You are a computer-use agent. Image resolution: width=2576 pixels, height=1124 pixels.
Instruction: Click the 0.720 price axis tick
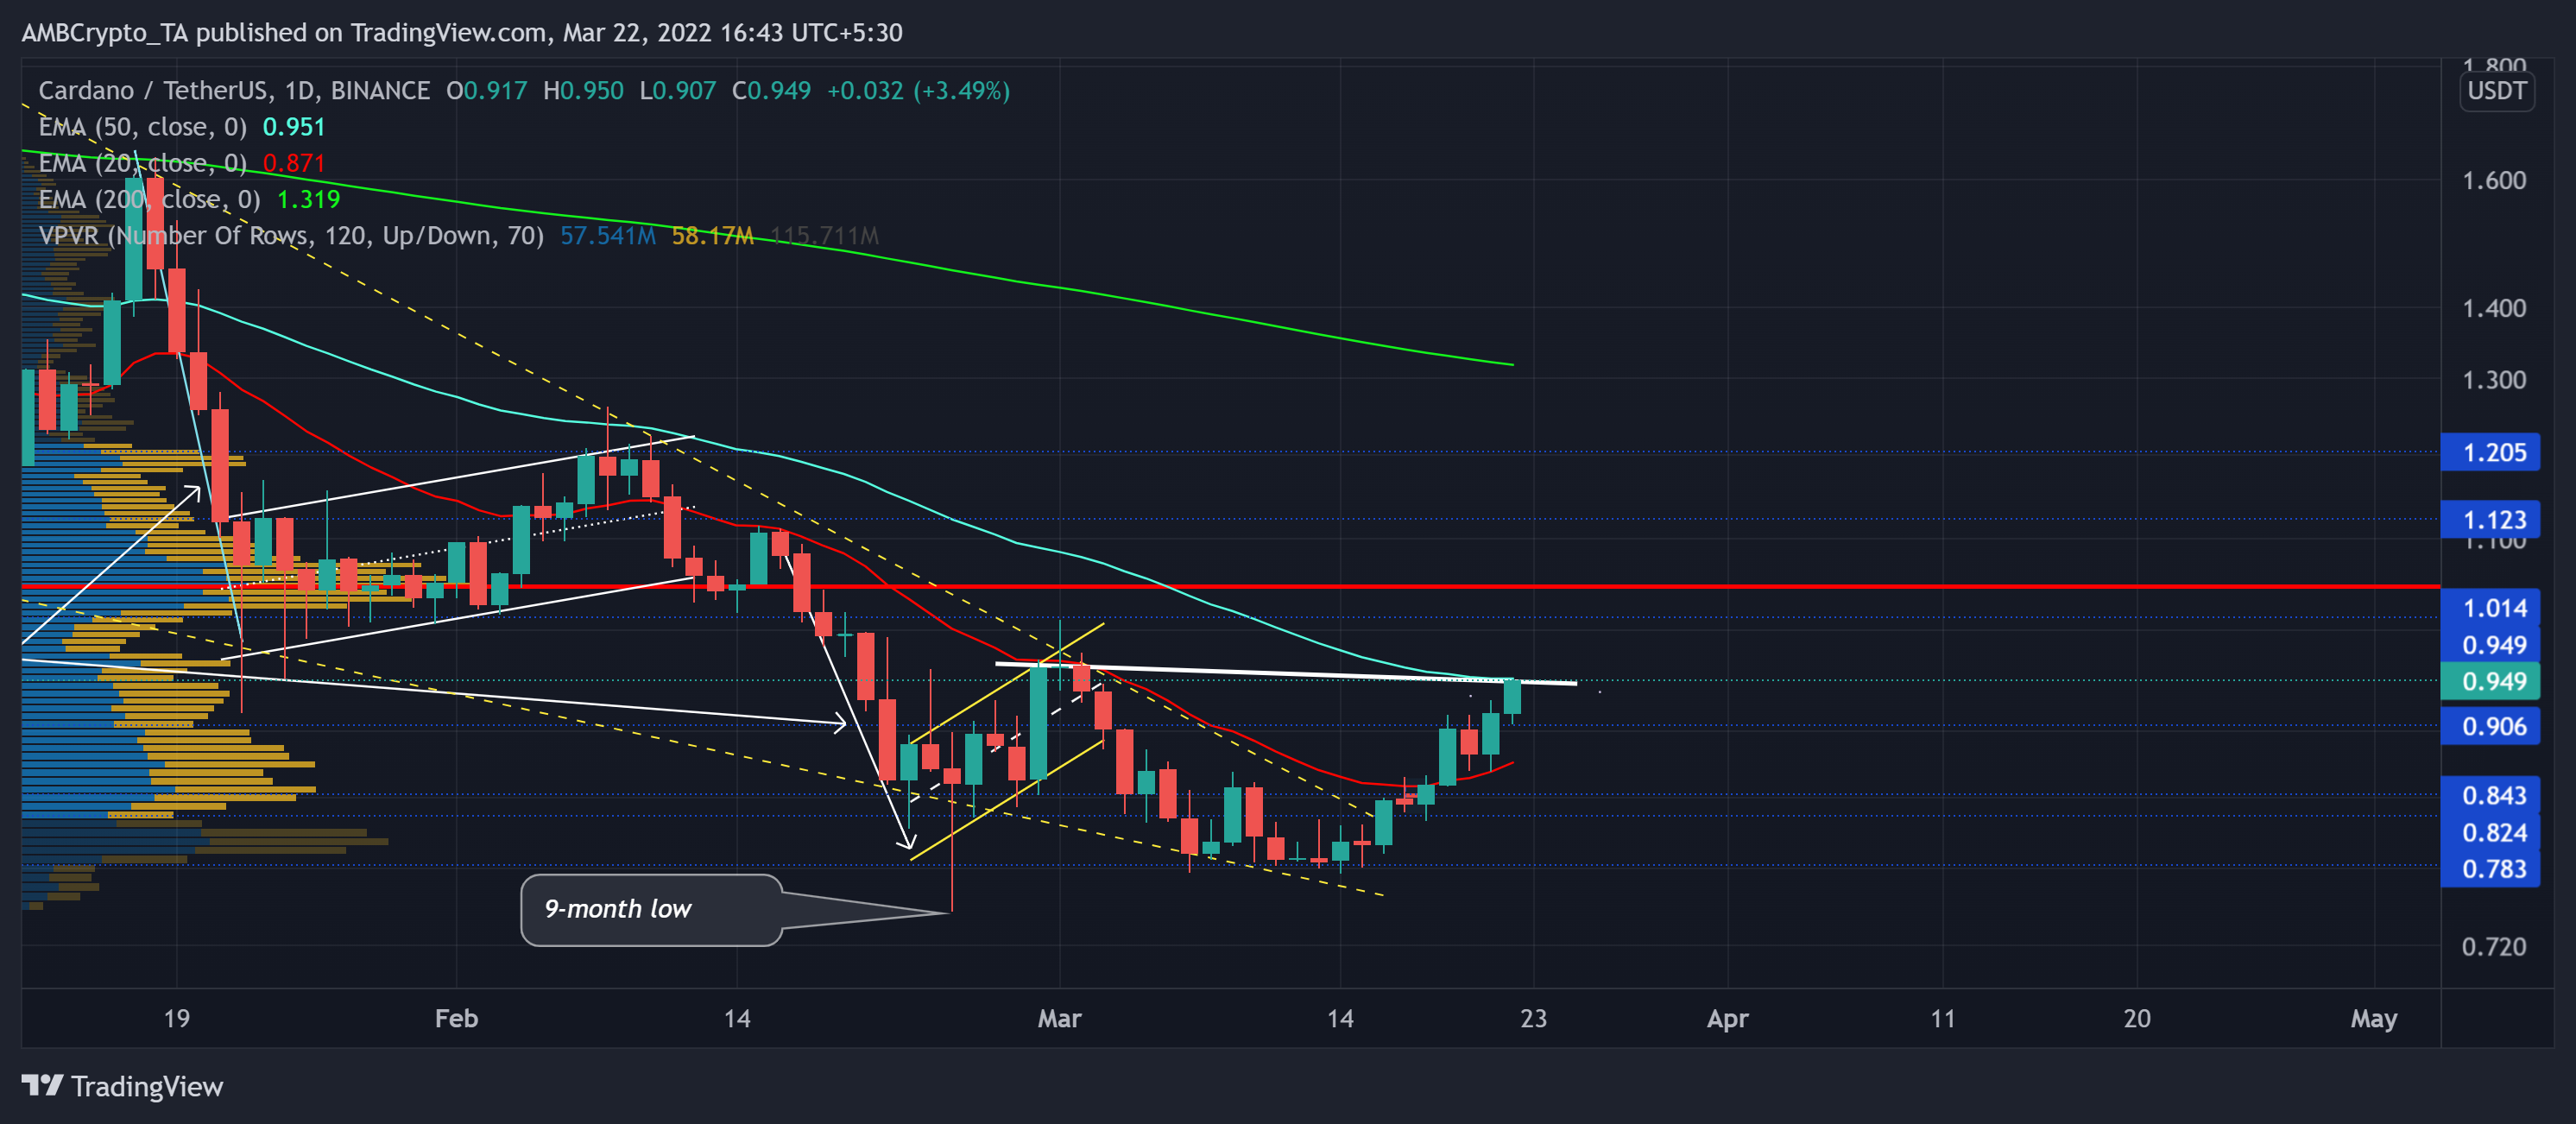coord(2493,946)
